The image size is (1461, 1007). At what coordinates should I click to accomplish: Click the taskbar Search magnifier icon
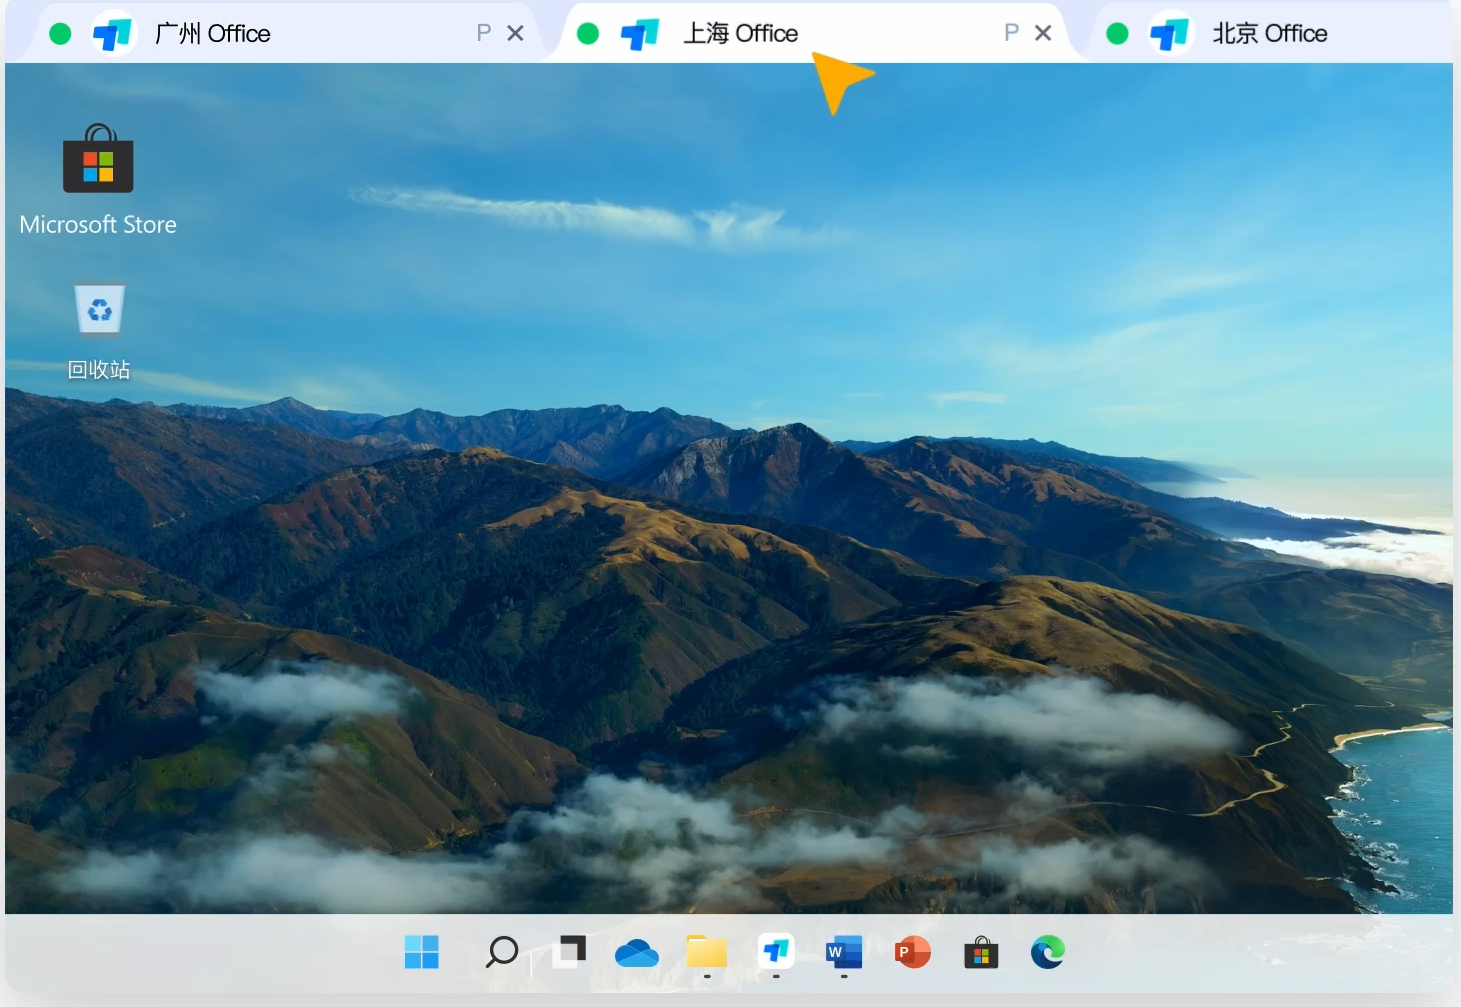[501, 951]
